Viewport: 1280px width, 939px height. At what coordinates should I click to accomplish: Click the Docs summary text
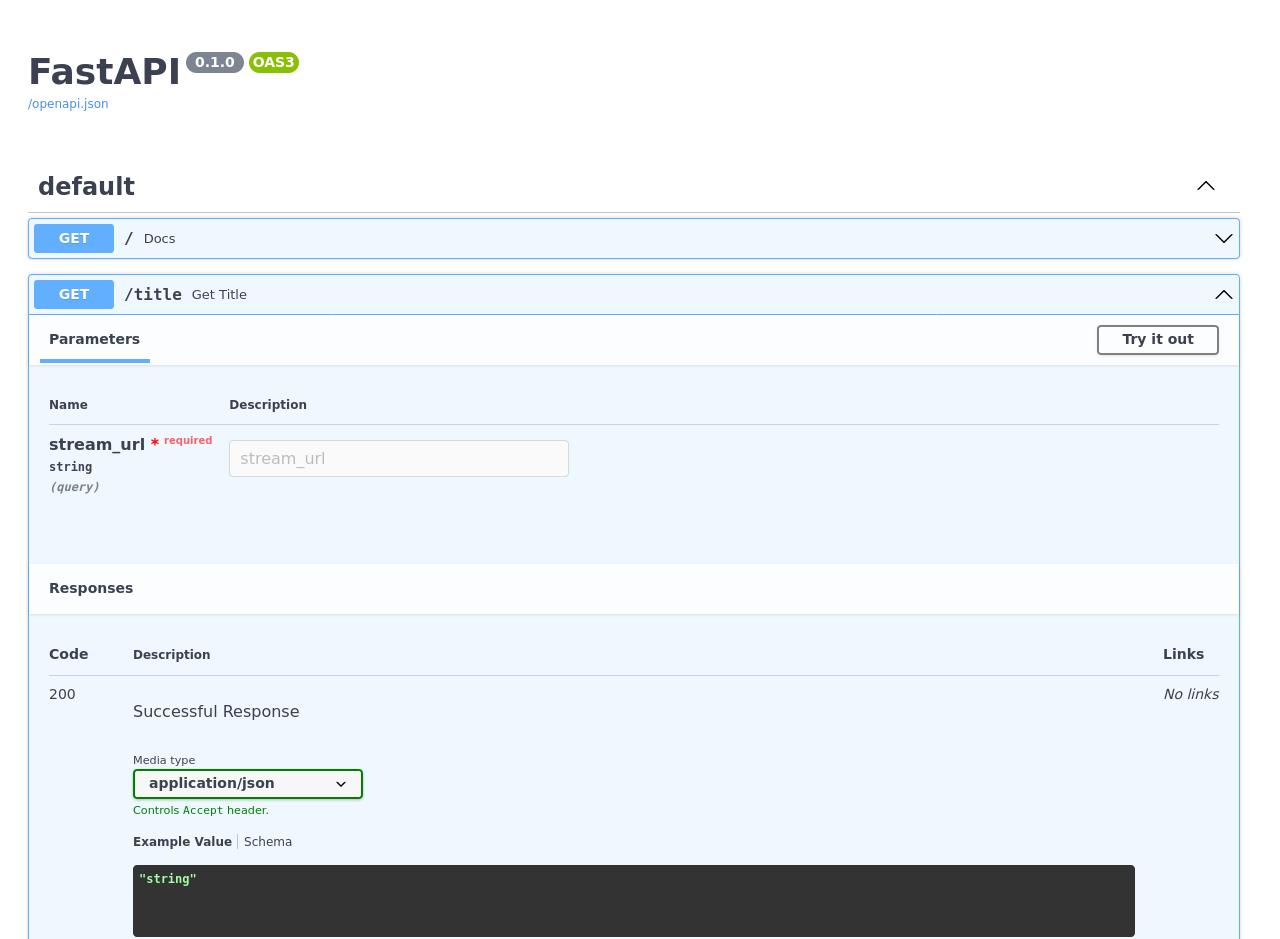(159, 239)
